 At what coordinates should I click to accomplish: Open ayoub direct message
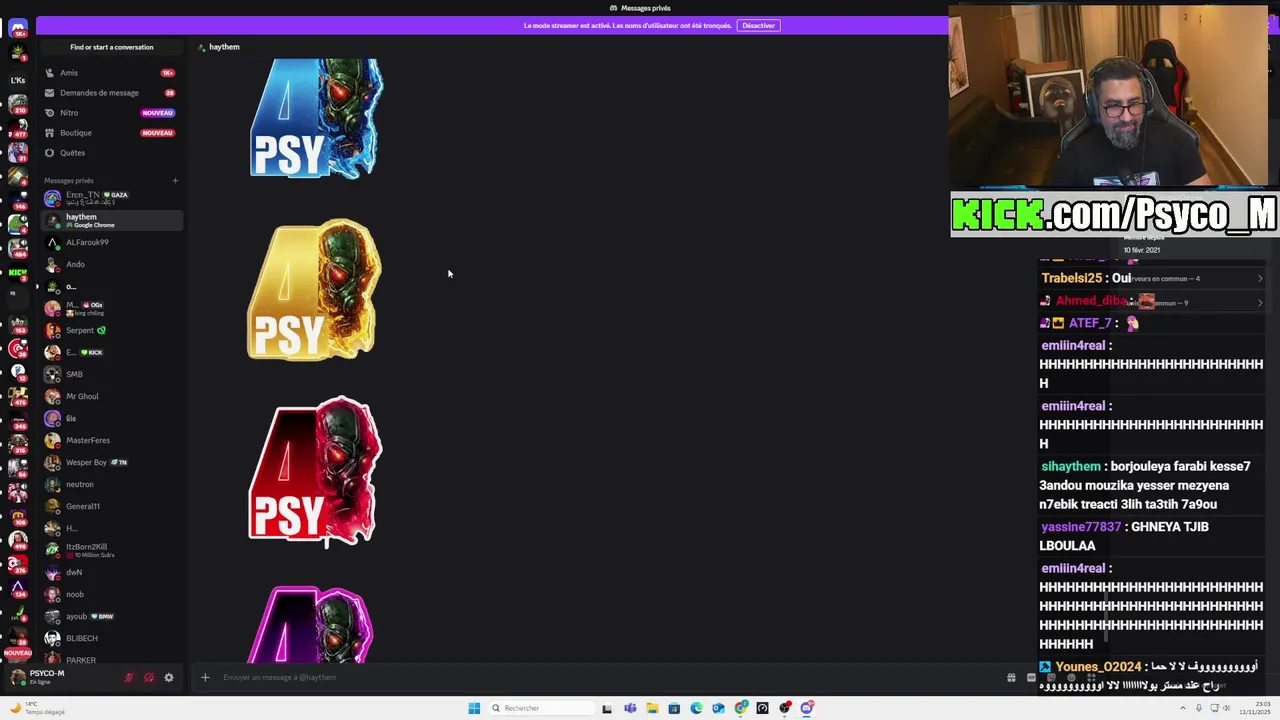point(111,616)
